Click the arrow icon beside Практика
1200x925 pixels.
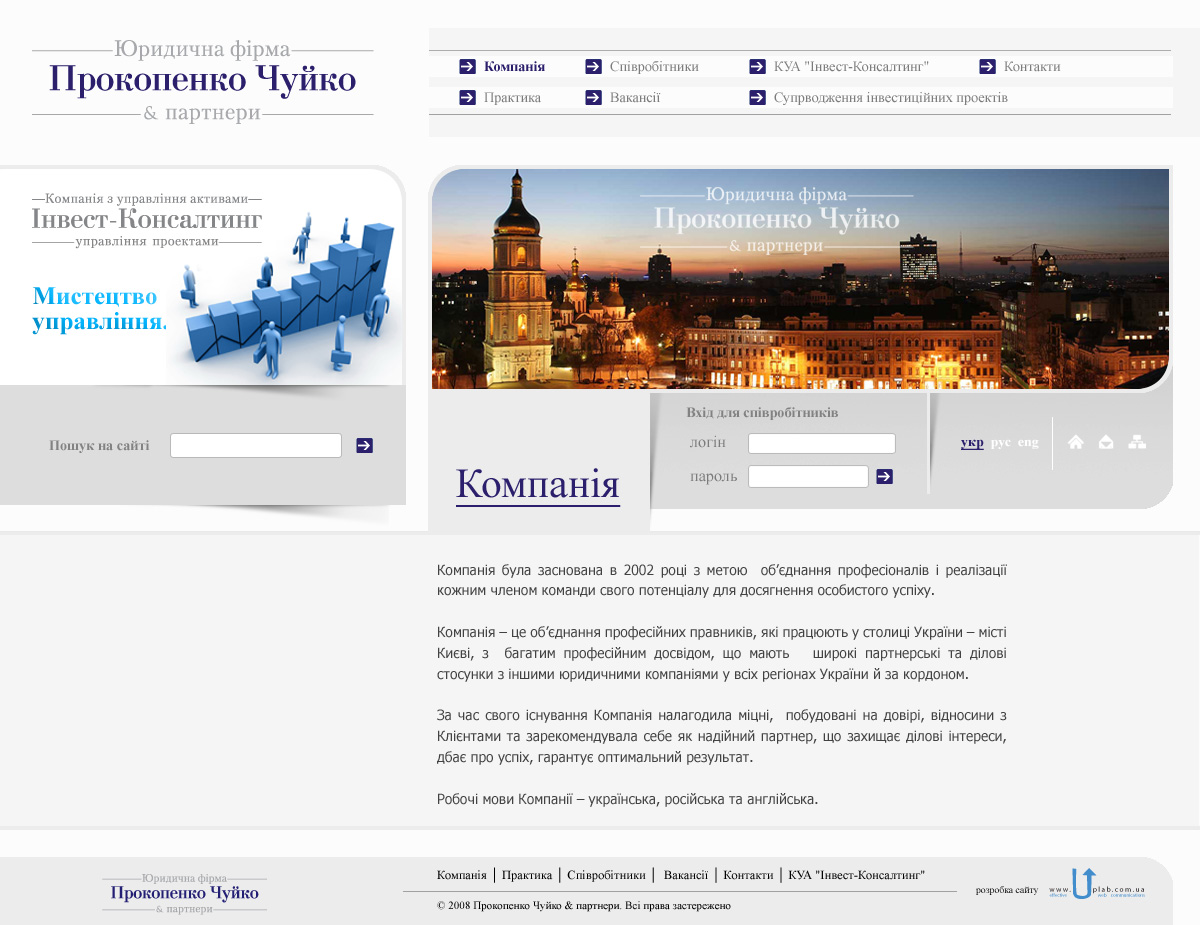[x=467, y=98]
